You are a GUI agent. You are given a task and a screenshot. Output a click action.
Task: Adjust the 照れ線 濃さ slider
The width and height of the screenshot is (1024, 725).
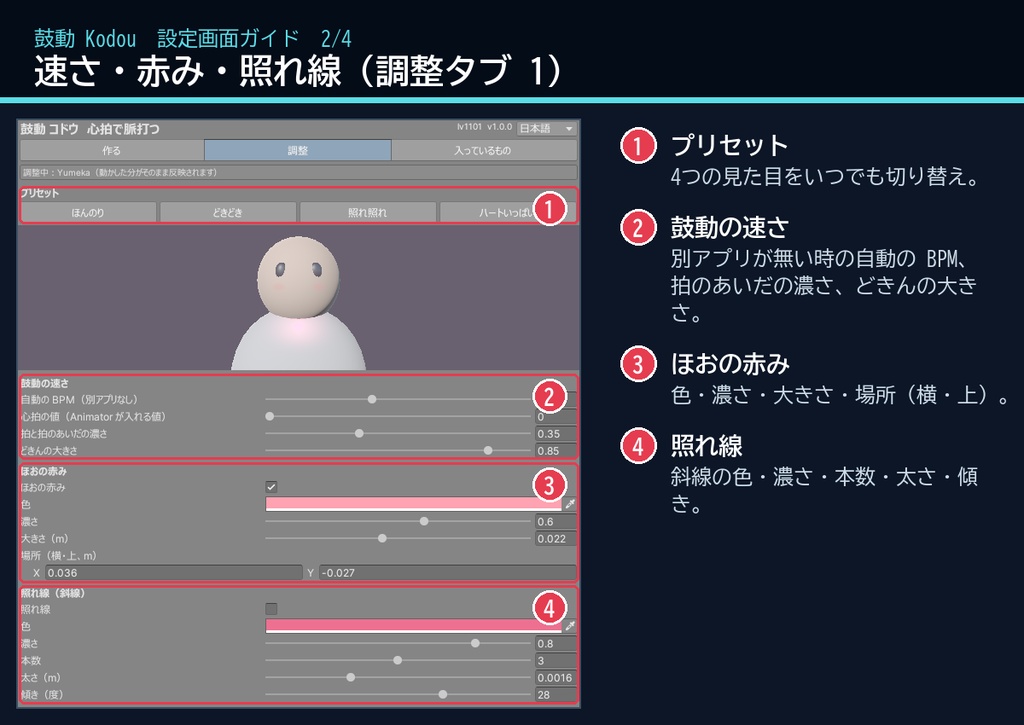click(x=398, y=643)
